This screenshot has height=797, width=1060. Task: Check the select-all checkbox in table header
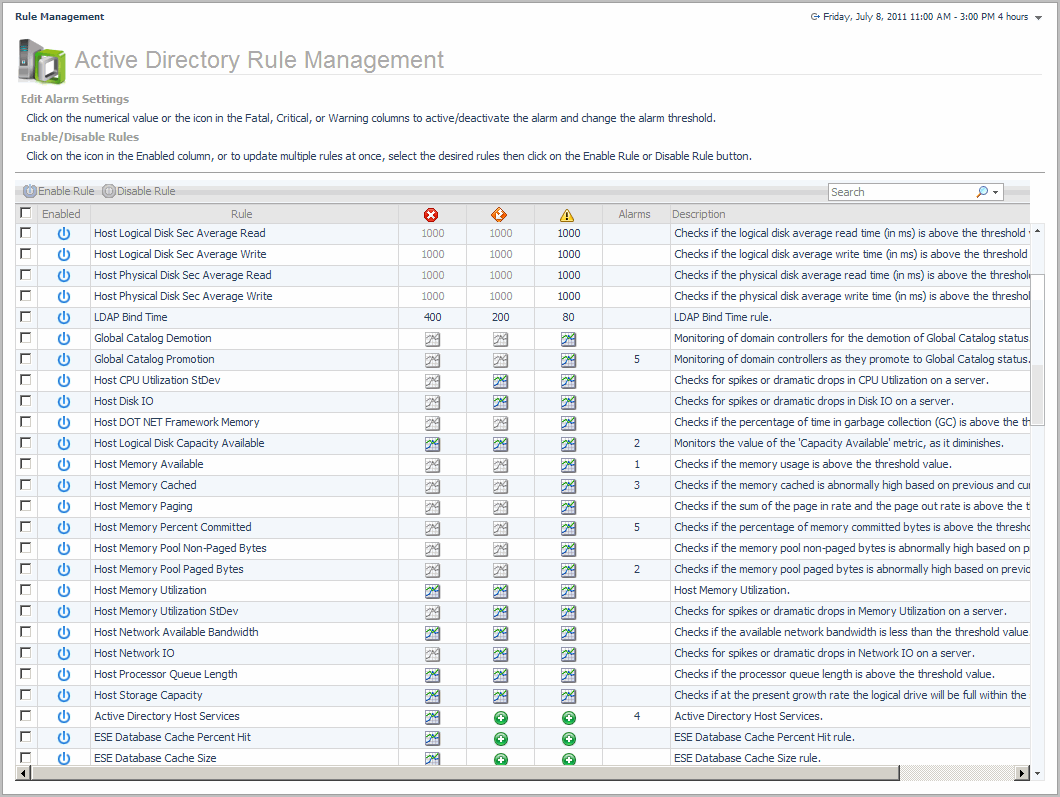tap(26, 213)
